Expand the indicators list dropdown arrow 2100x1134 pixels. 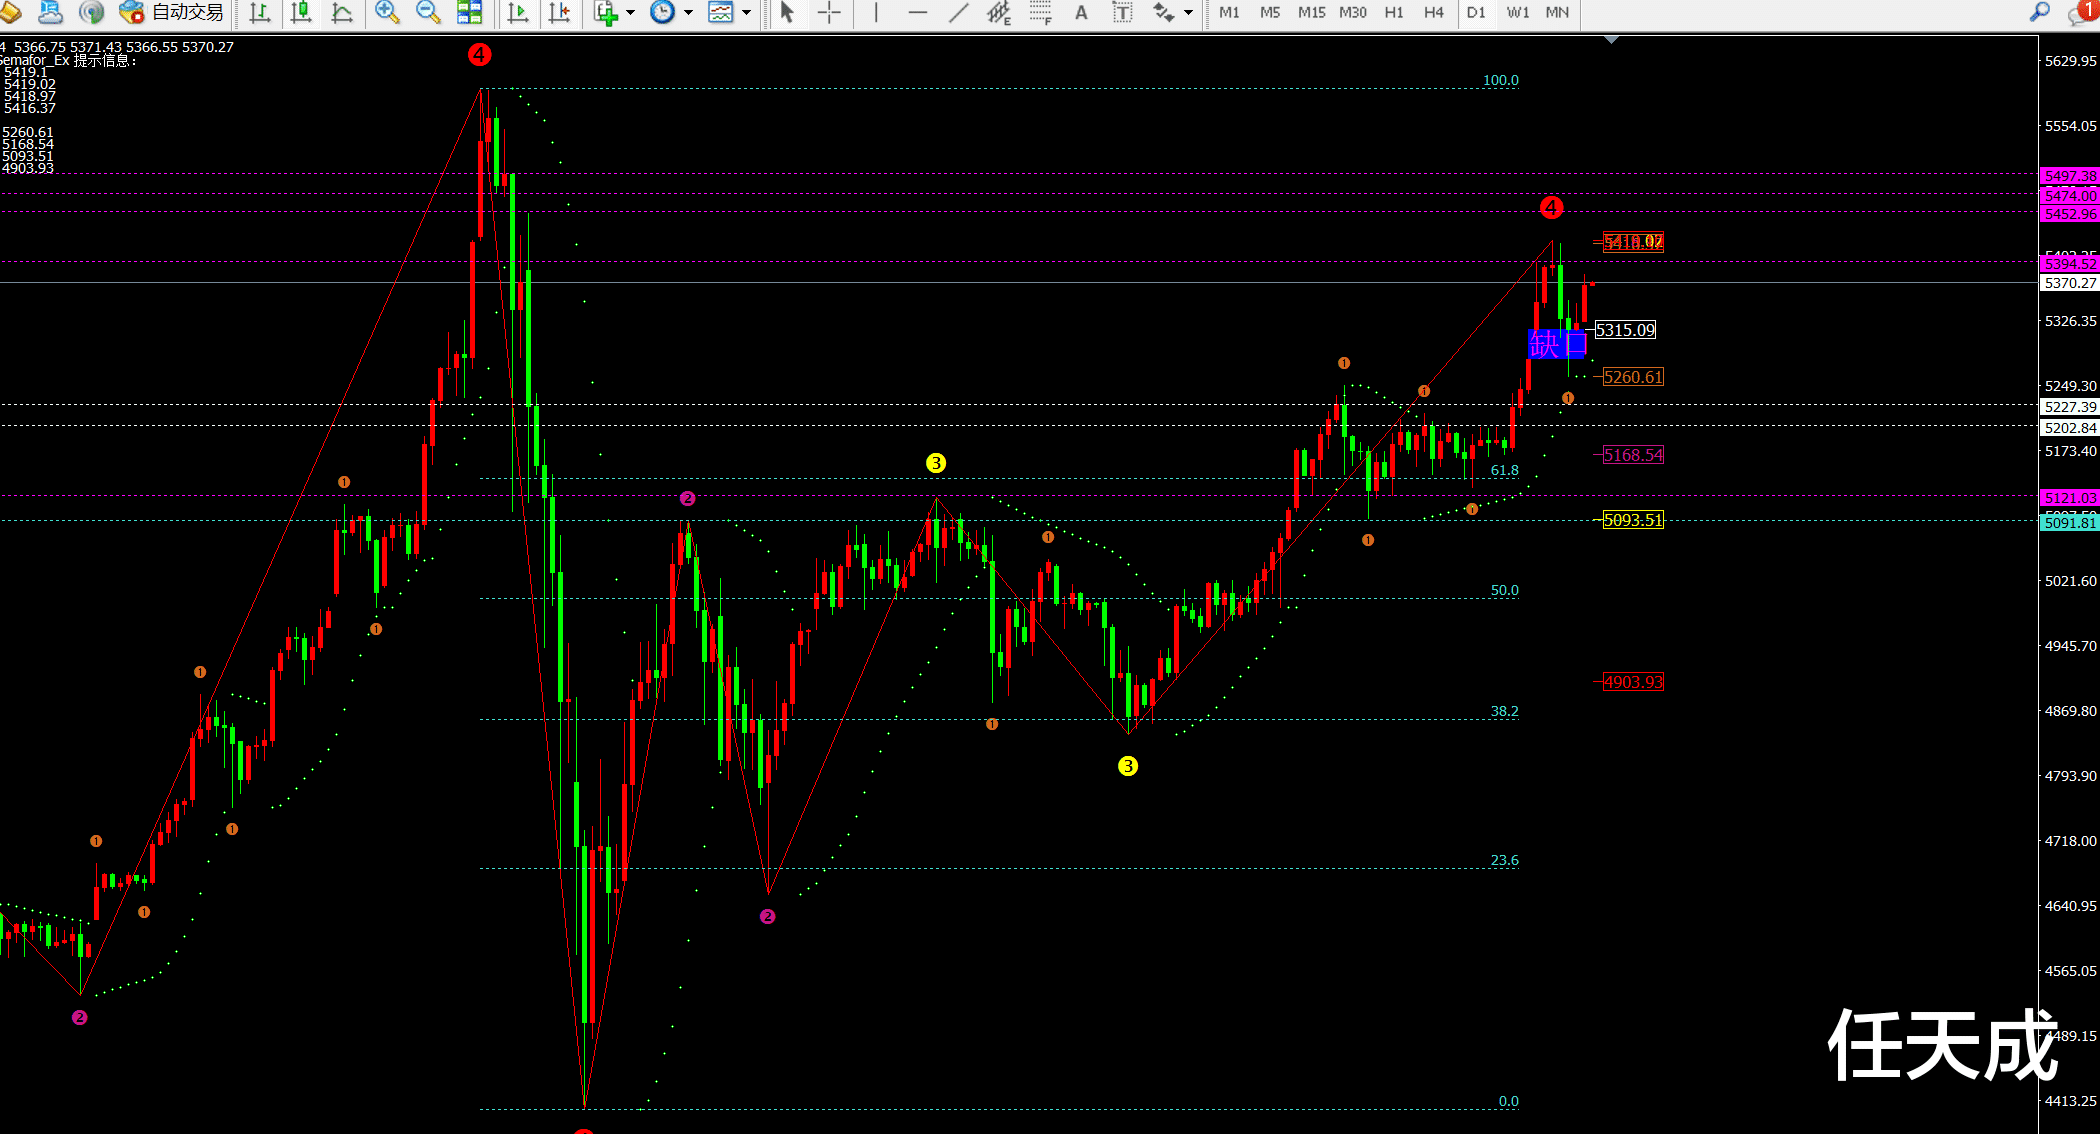[630, 12]
